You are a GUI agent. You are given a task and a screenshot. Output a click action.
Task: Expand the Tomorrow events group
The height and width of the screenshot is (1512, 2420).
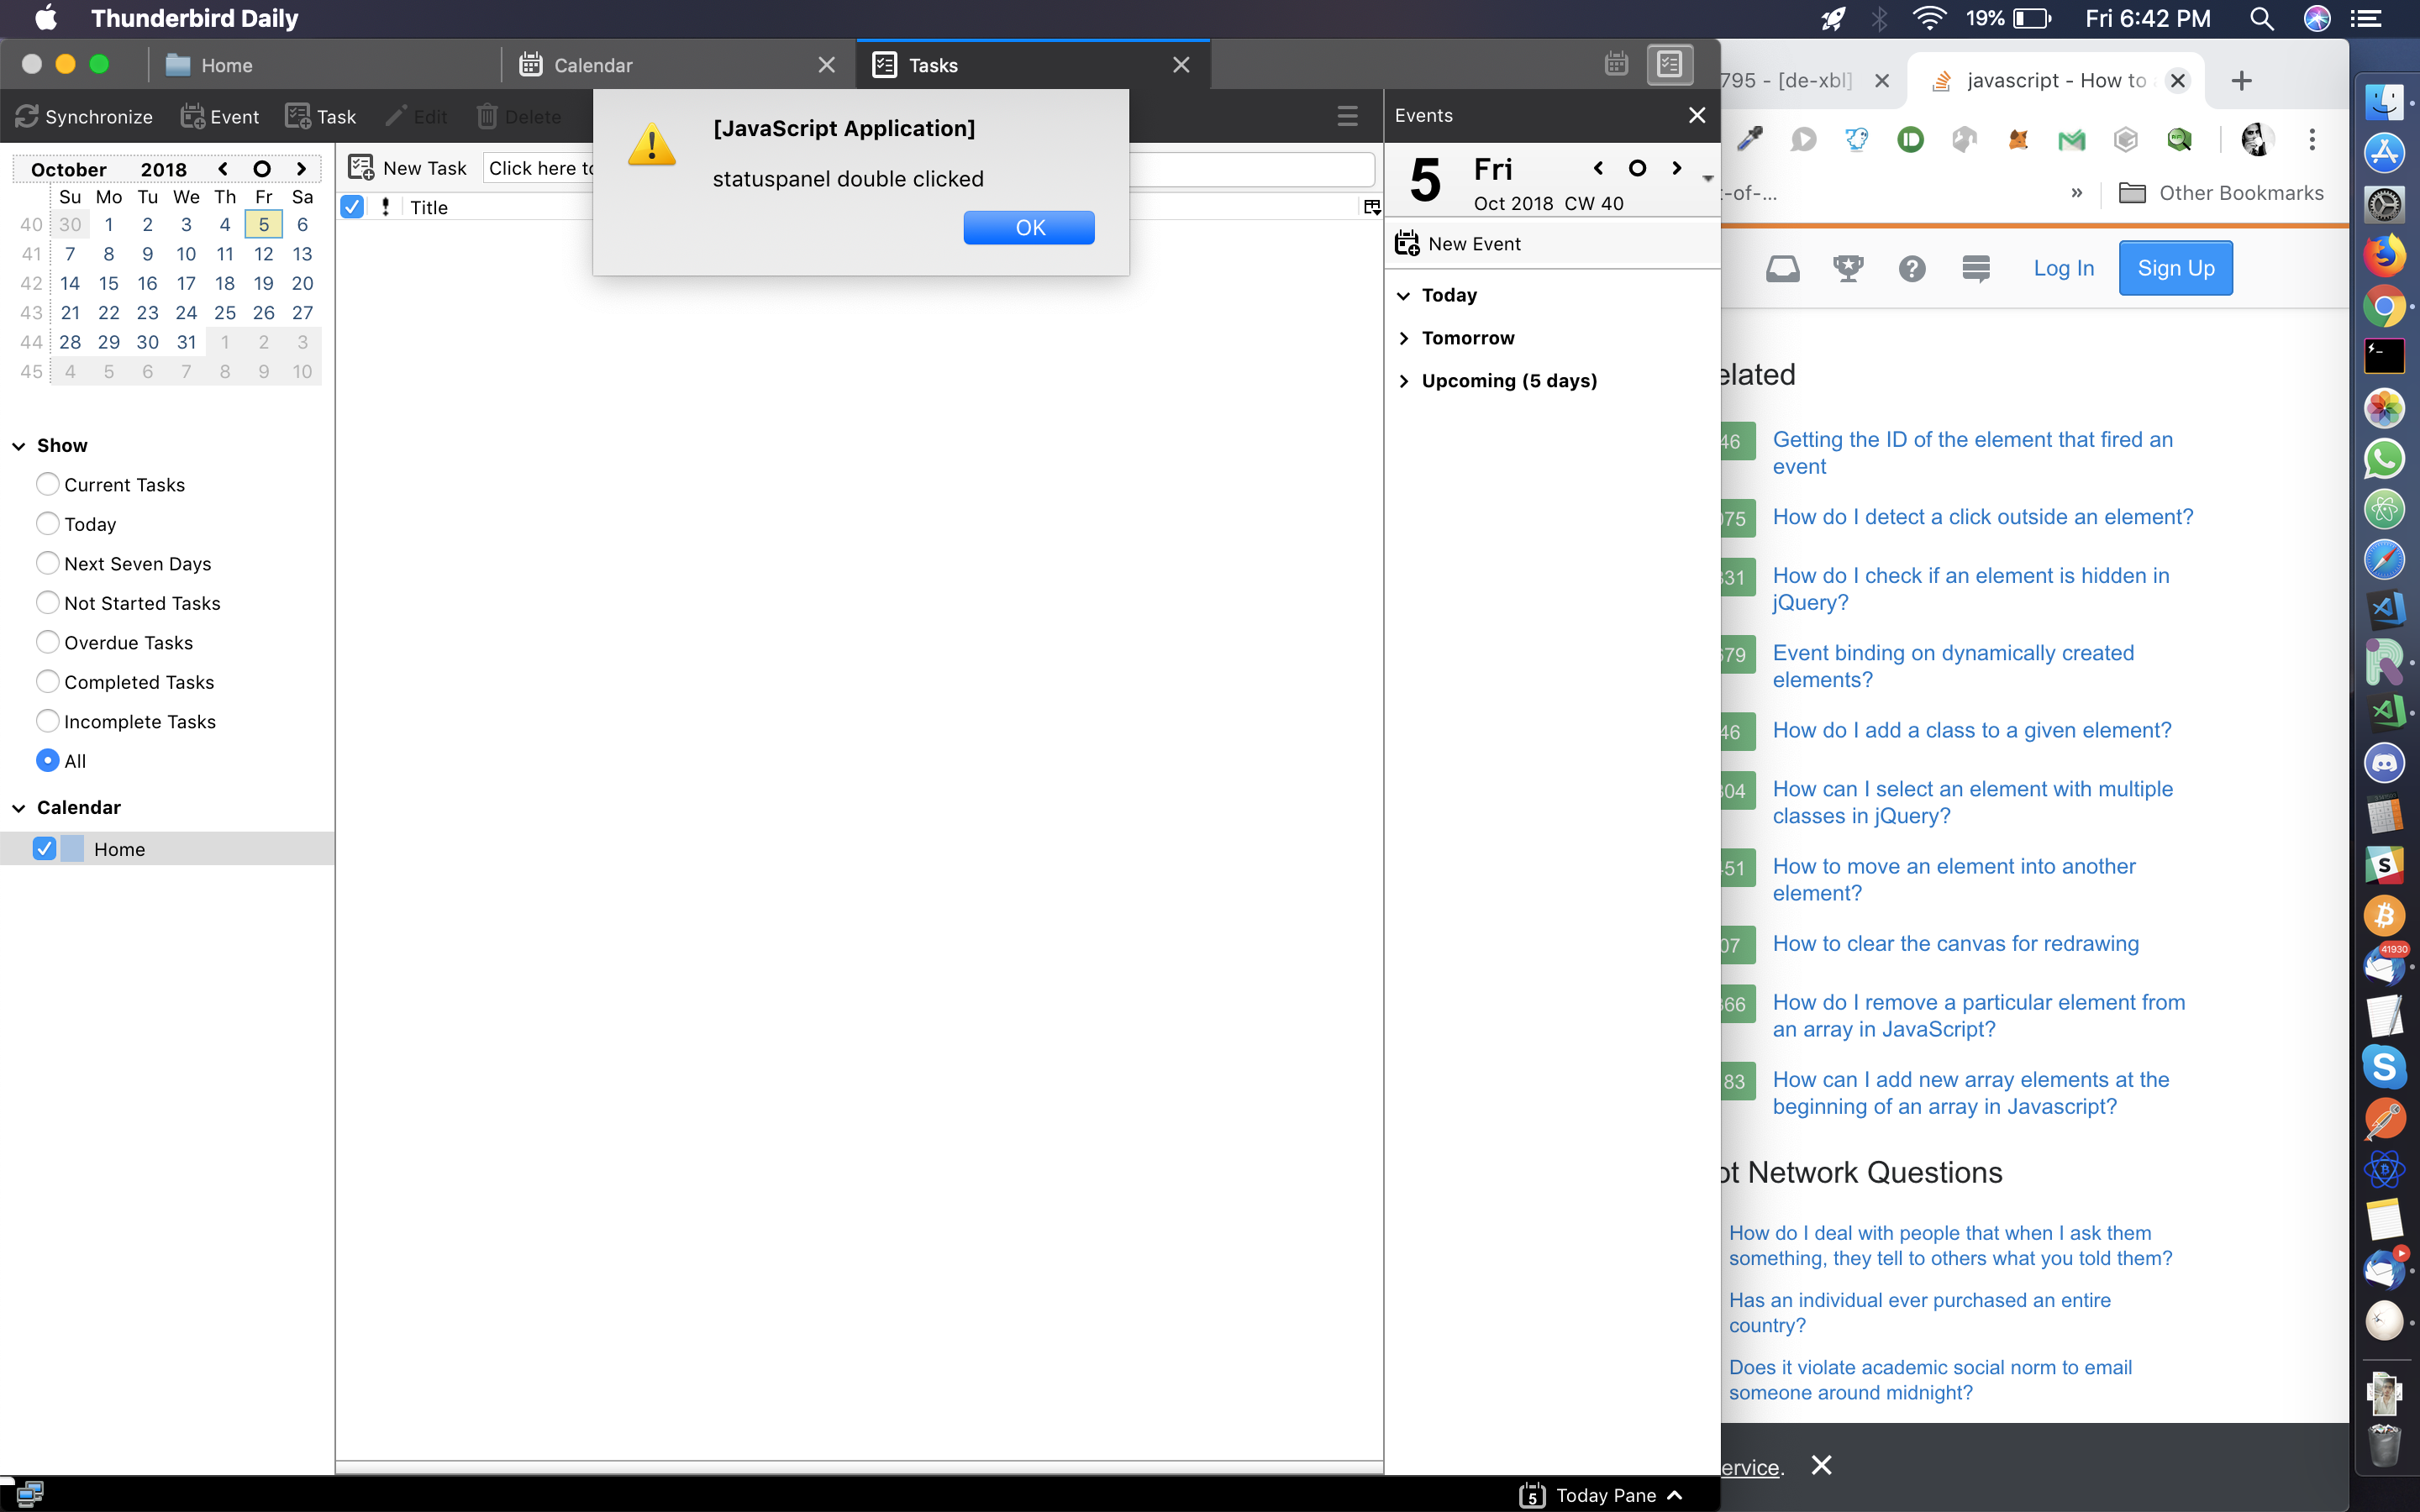point(1404,338)
